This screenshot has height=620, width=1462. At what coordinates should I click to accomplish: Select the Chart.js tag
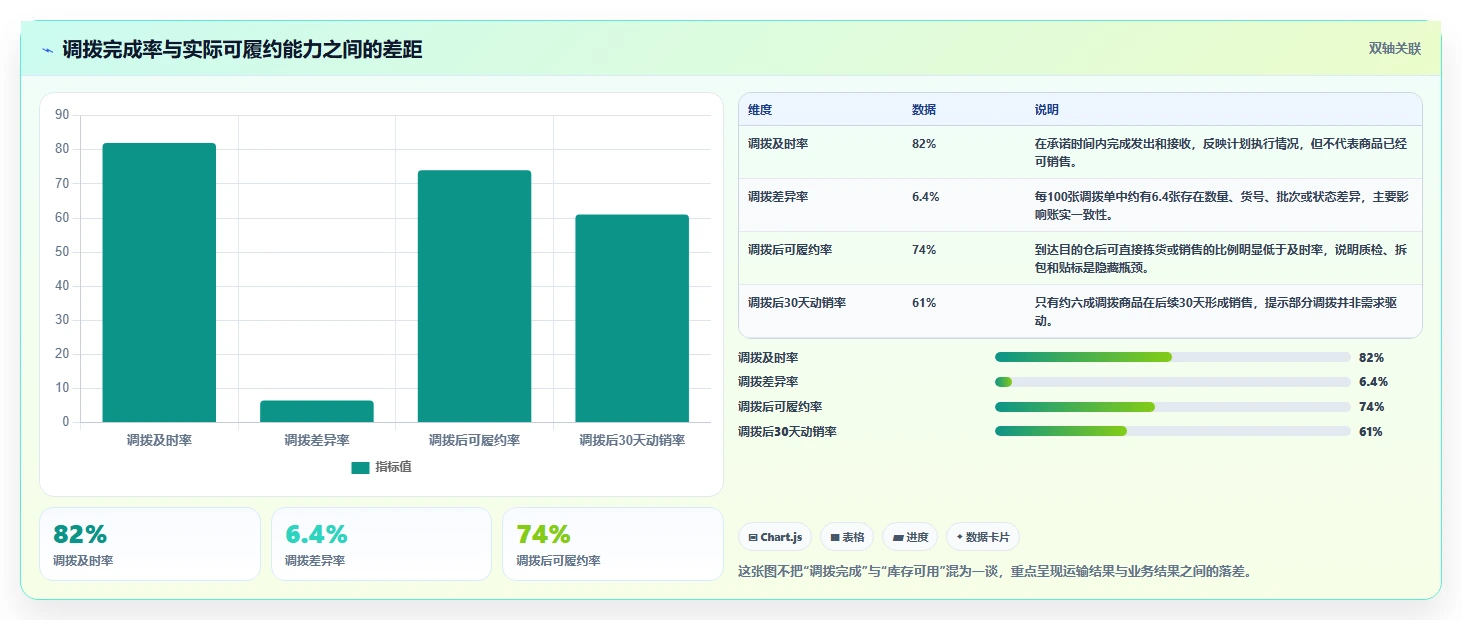point(775,537)
